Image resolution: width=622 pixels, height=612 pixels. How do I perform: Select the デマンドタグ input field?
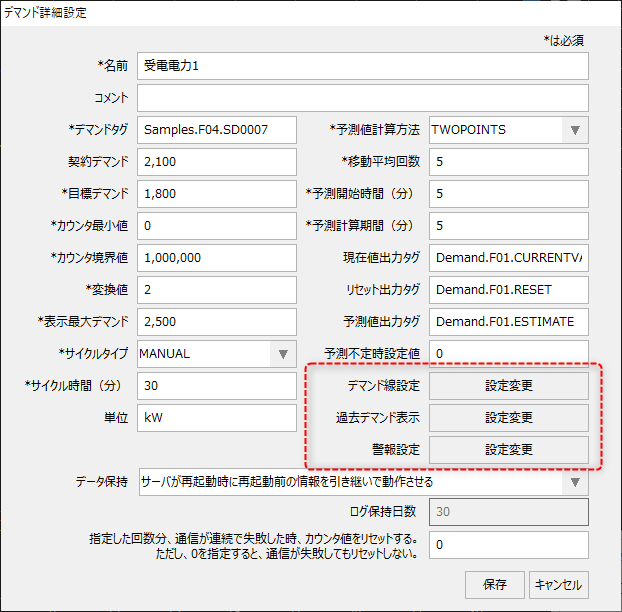point(217,130)
